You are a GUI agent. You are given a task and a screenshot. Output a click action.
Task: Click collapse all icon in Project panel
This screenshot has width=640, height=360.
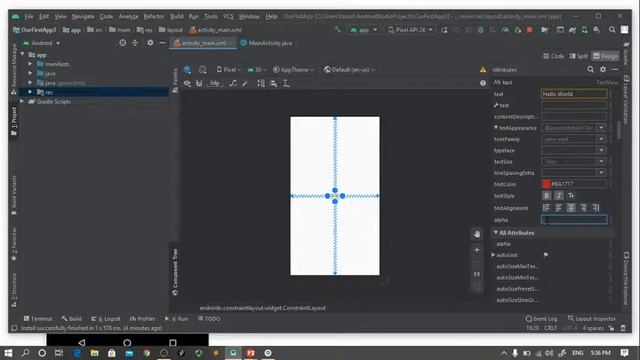(x=135, y=43)
